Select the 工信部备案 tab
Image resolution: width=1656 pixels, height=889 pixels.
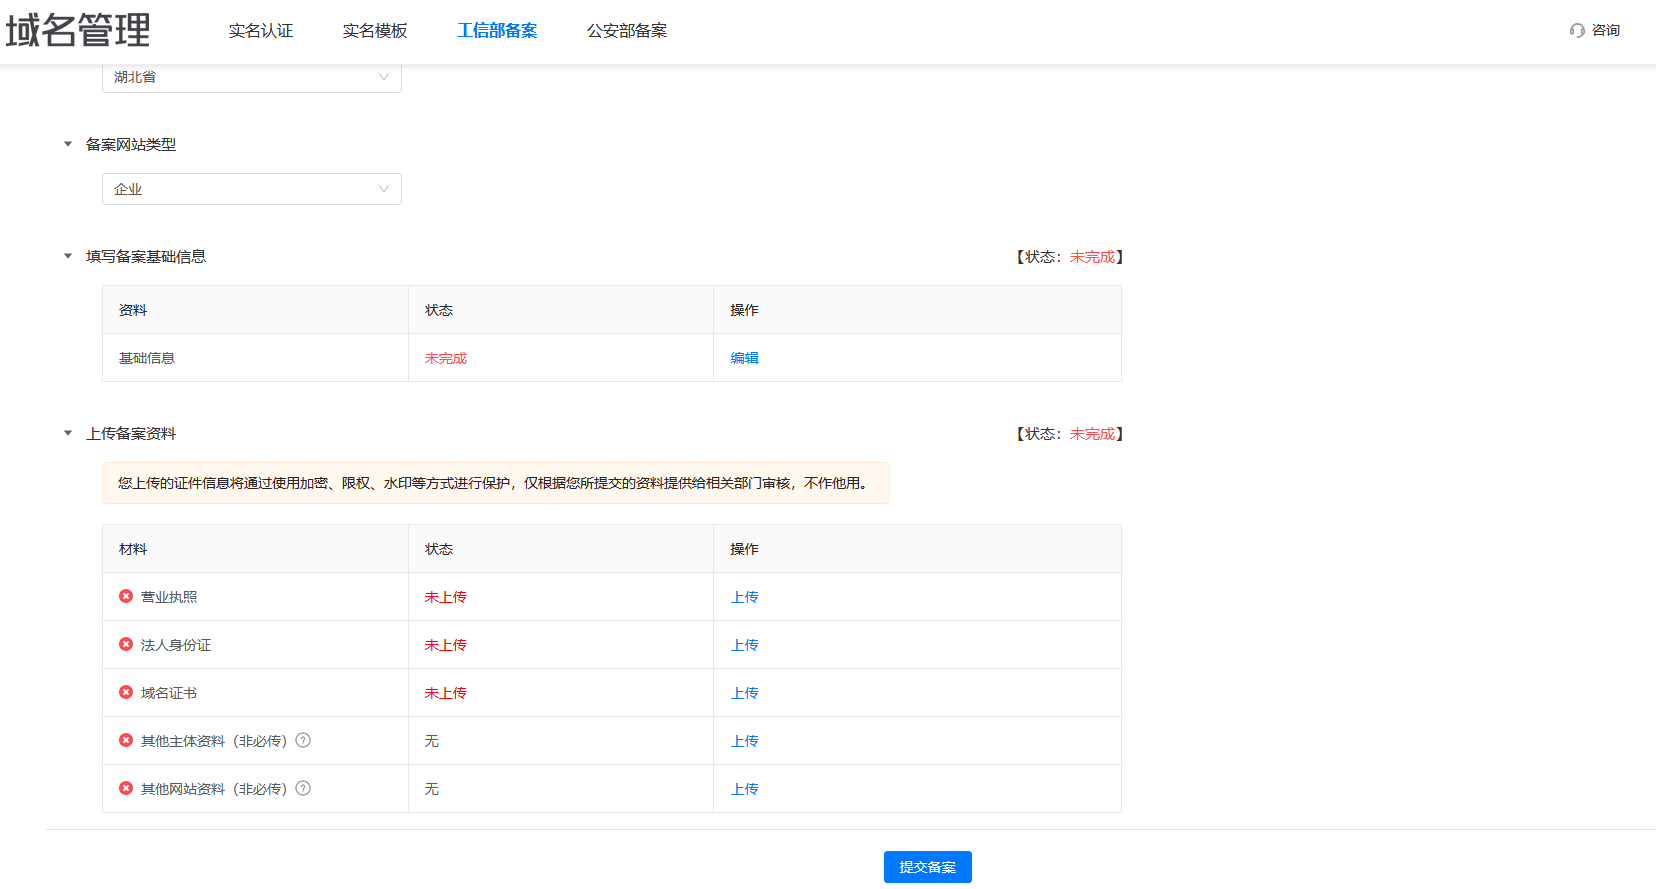pyautogui.click(x=497, y=31)
